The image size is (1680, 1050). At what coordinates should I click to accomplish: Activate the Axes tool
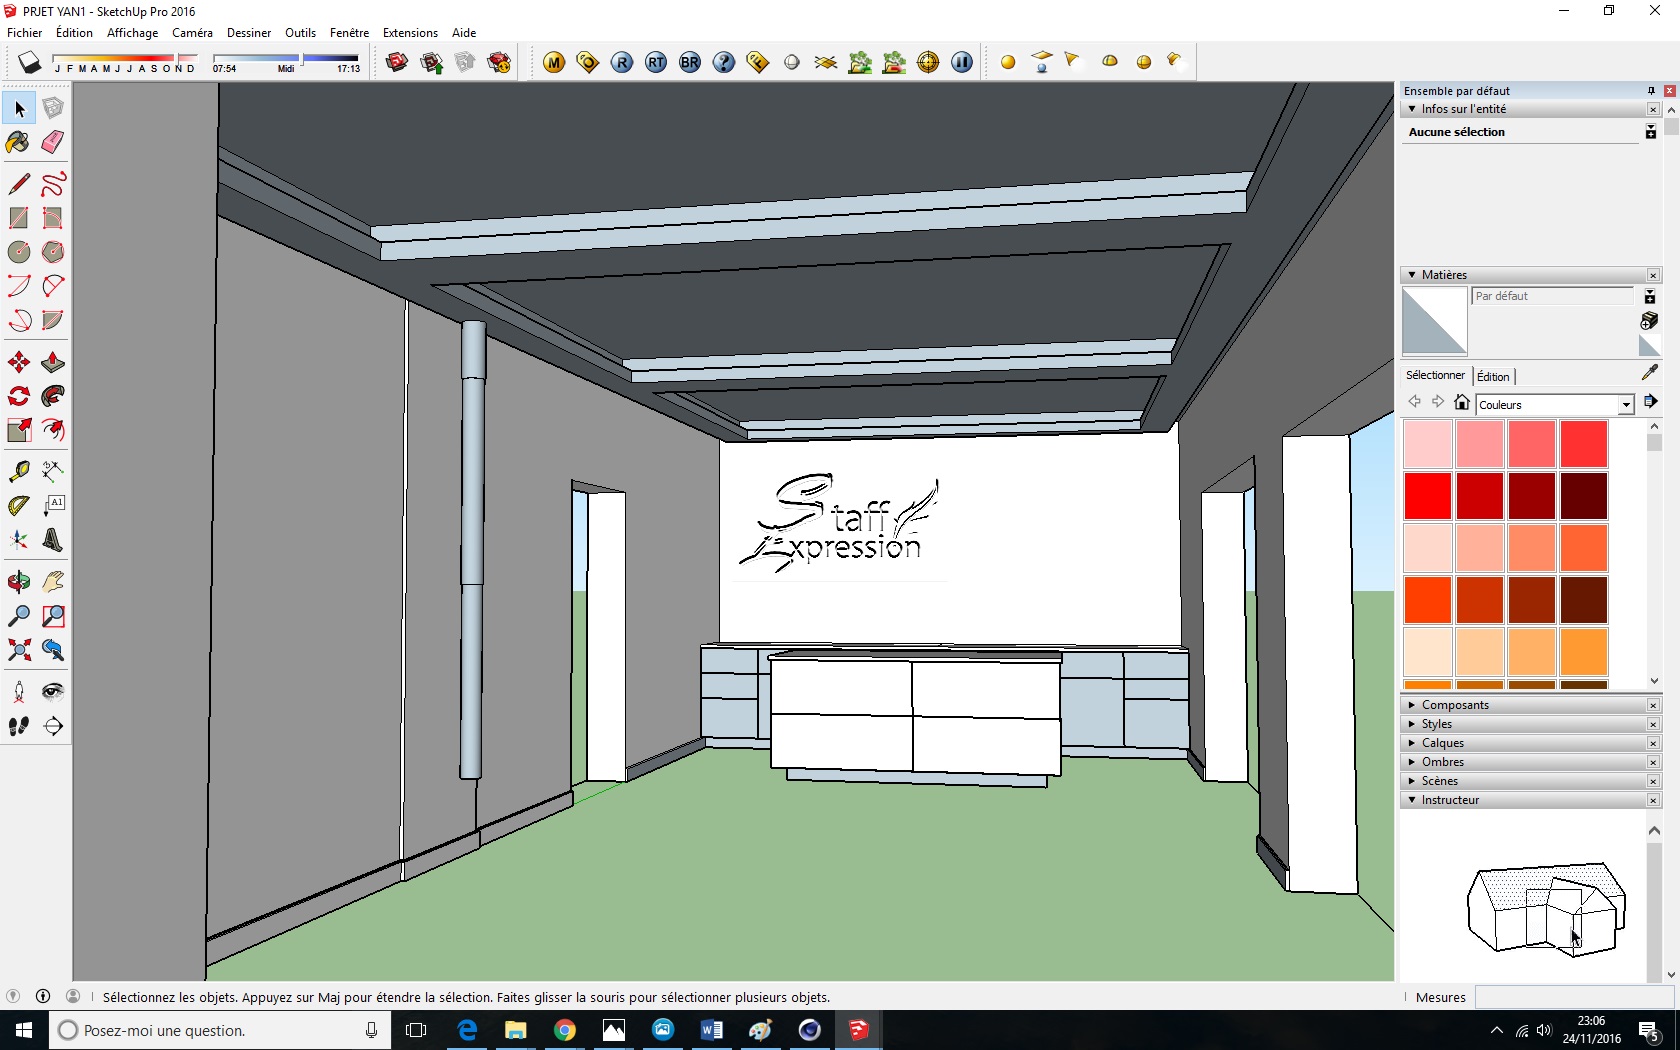(19, 540)
